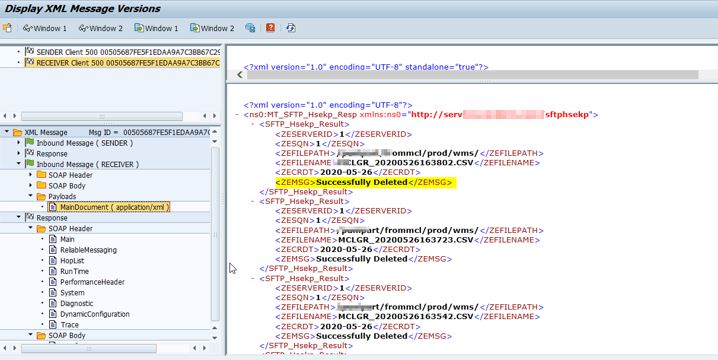This screenshot has height=360, width=718.
Task: Open the RunTime header entry
Action: [x=75, y=271]
